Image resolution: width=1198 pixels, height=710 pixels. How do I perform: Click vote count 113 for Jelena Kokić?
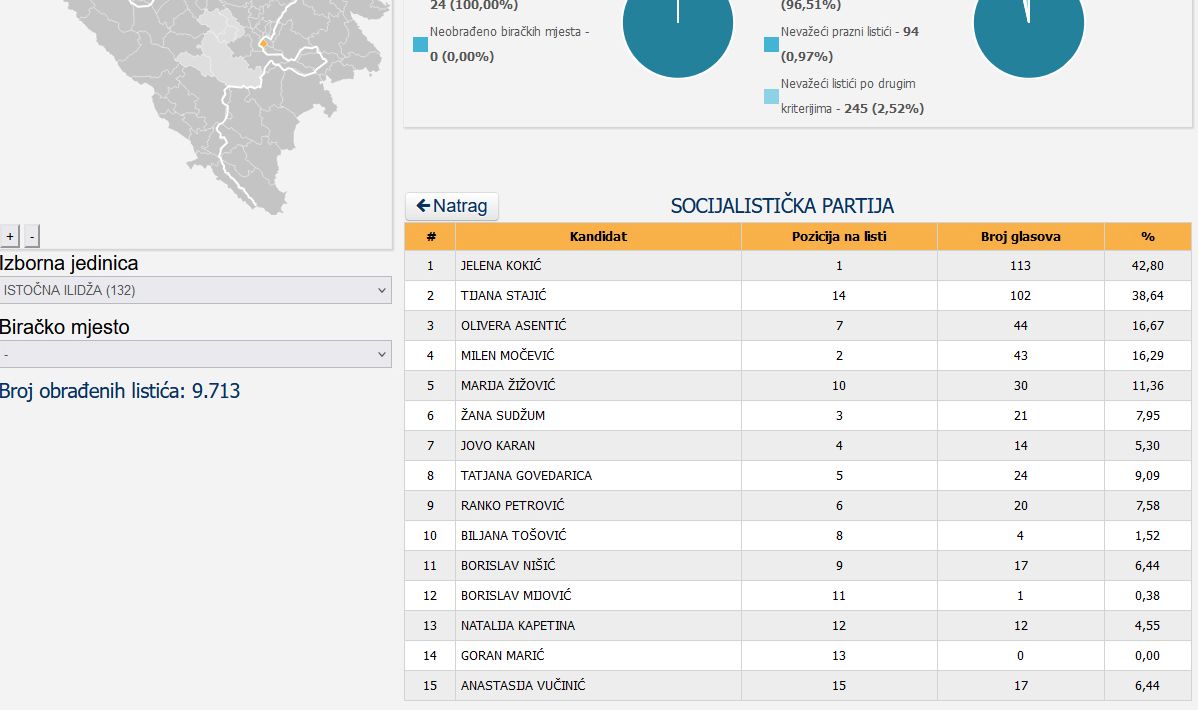point(1021,266)
